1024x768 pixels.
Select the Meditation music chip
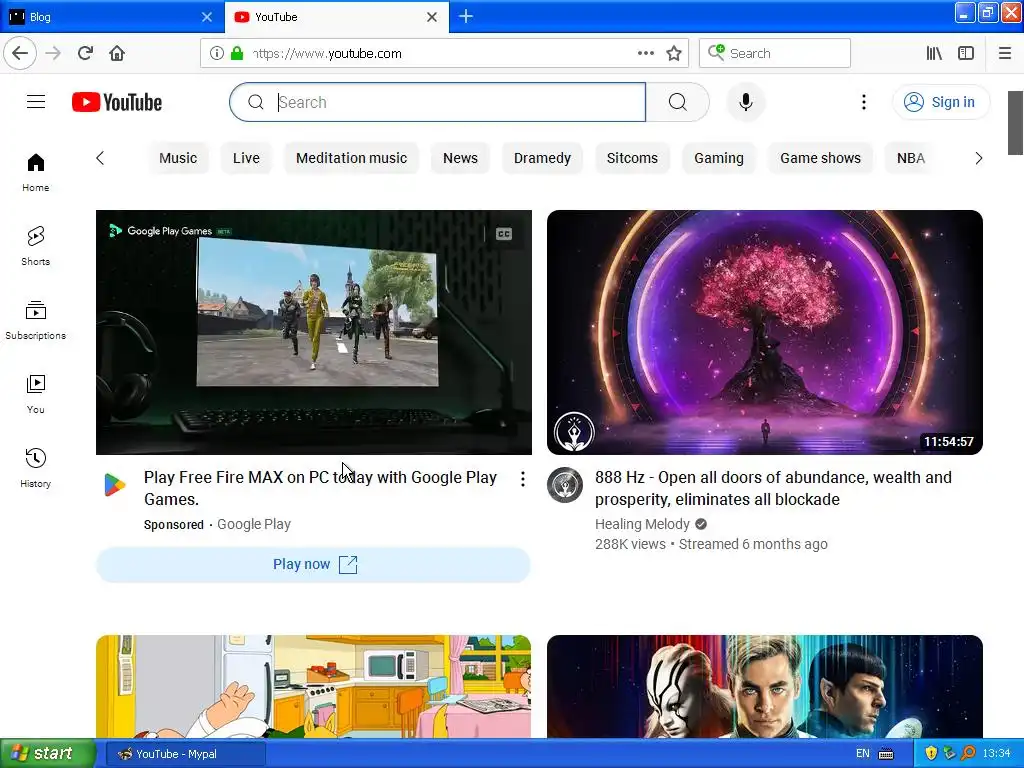point(351,158)
